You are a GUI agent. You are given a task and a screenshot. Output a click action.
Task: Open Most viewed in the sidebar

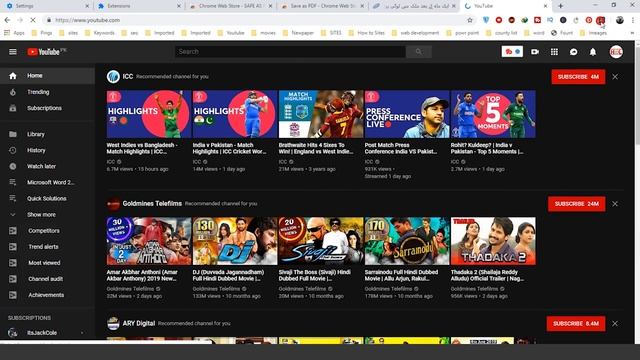click(x=47, y=263)
